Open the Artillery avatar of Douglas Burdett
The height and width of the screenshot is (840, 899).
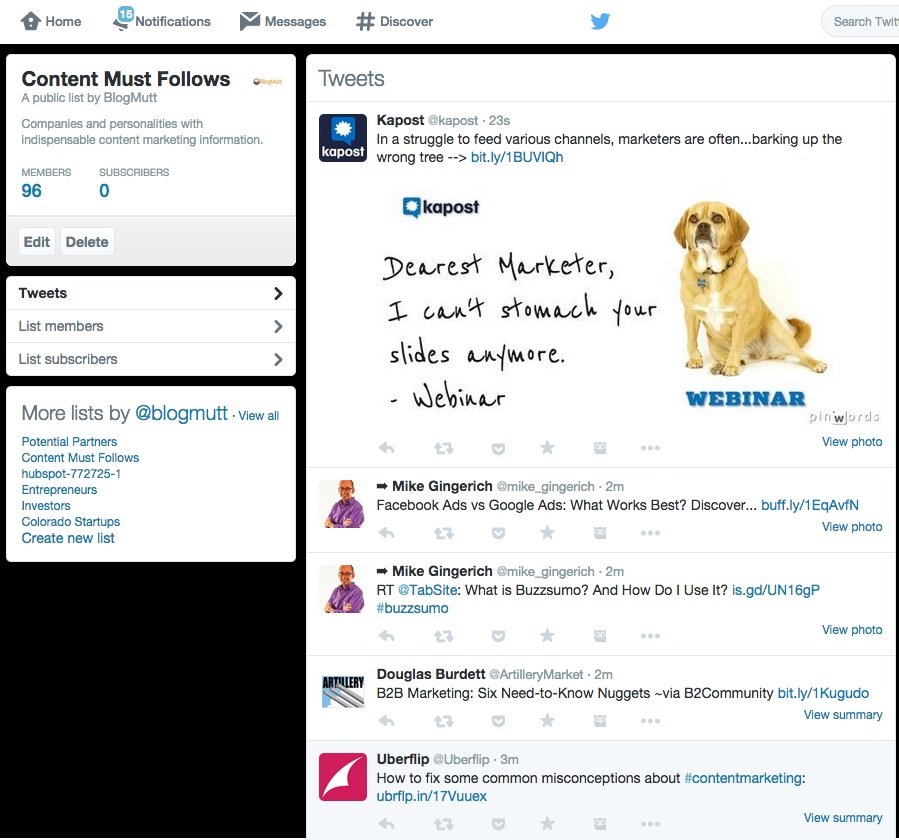click(343, 691)
